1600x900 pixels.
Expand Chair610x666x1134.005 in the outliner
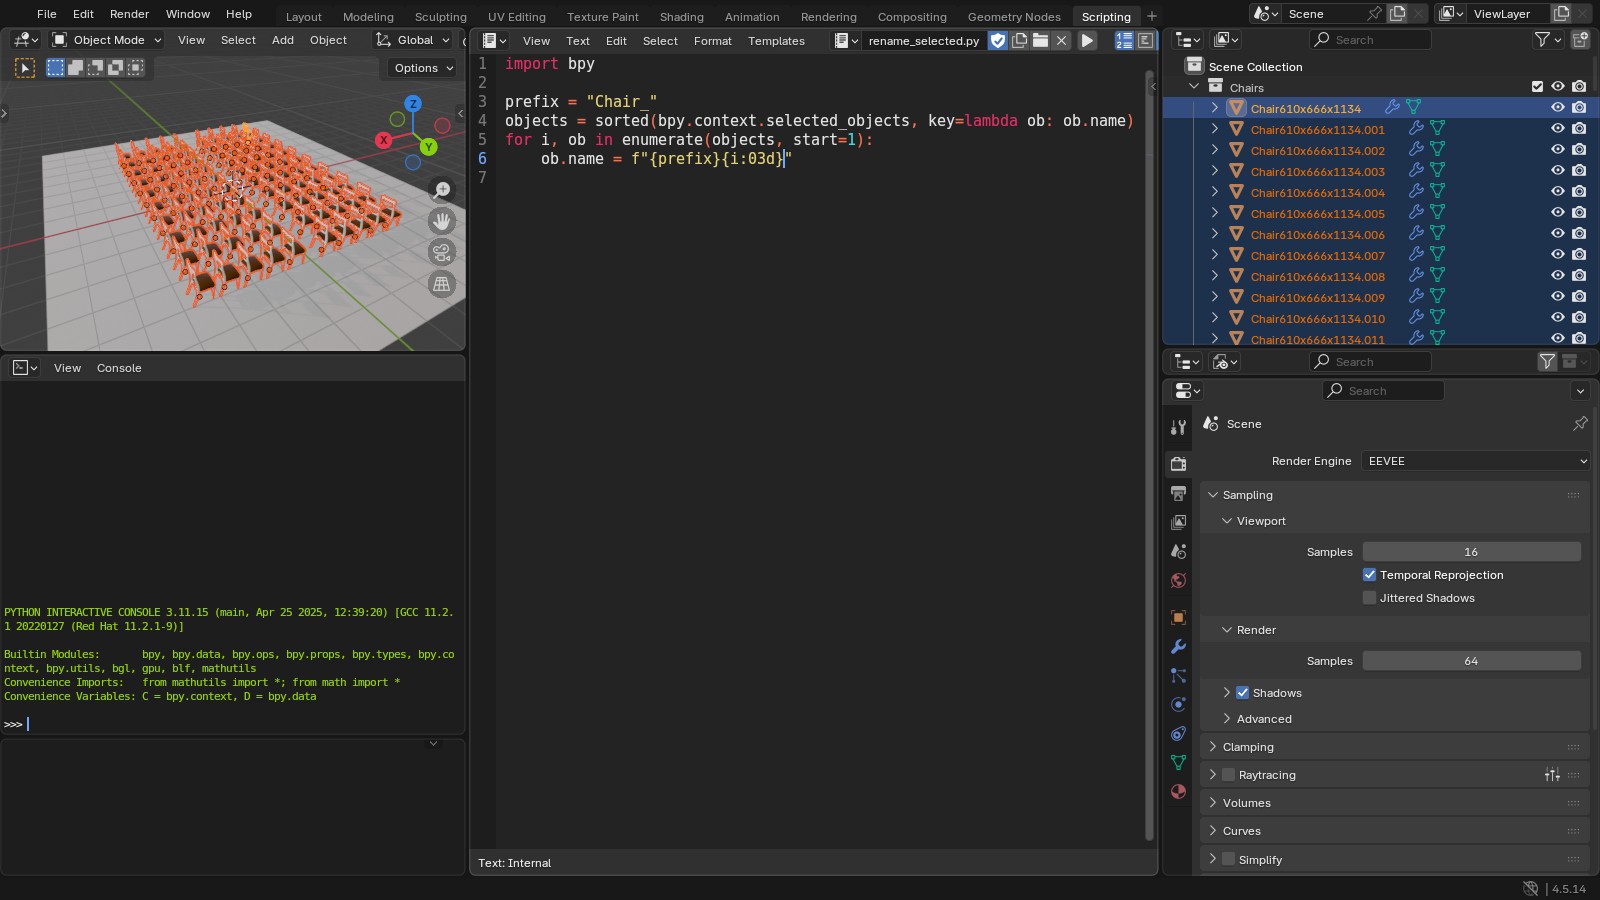click(1214, 213)
